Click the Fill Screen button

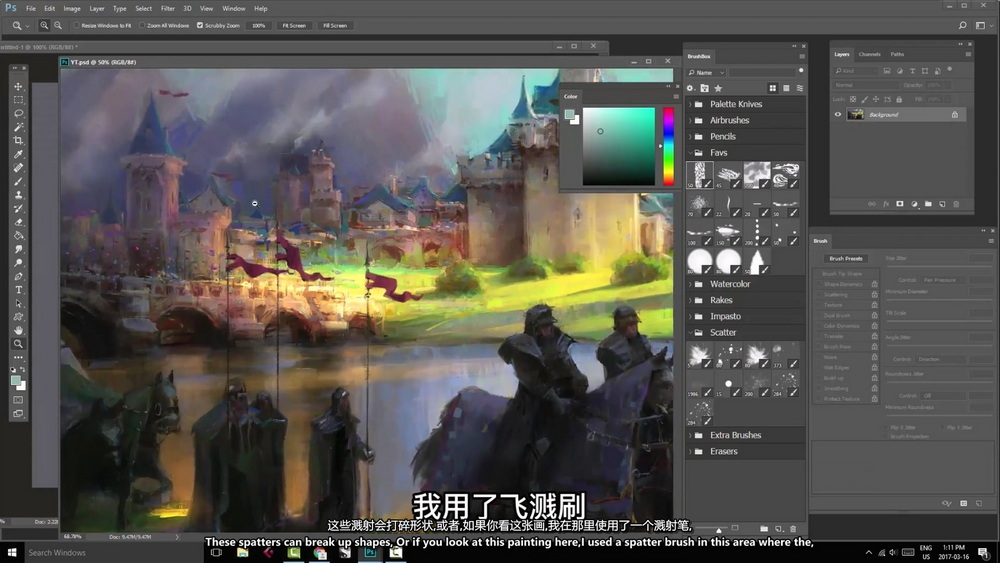pyautogui.click(x=335, y=26)
